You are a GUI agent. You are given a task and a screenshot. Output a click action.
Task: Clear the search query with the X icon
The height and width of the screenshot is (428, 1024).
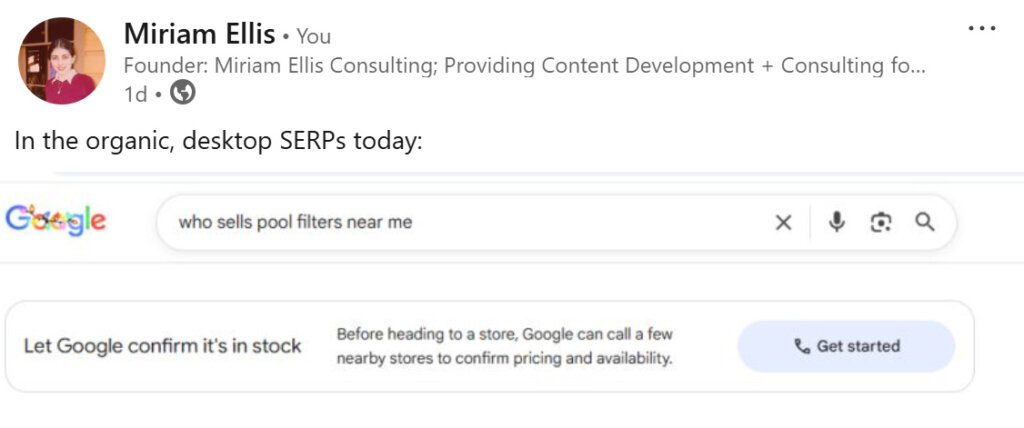[784, 222]
